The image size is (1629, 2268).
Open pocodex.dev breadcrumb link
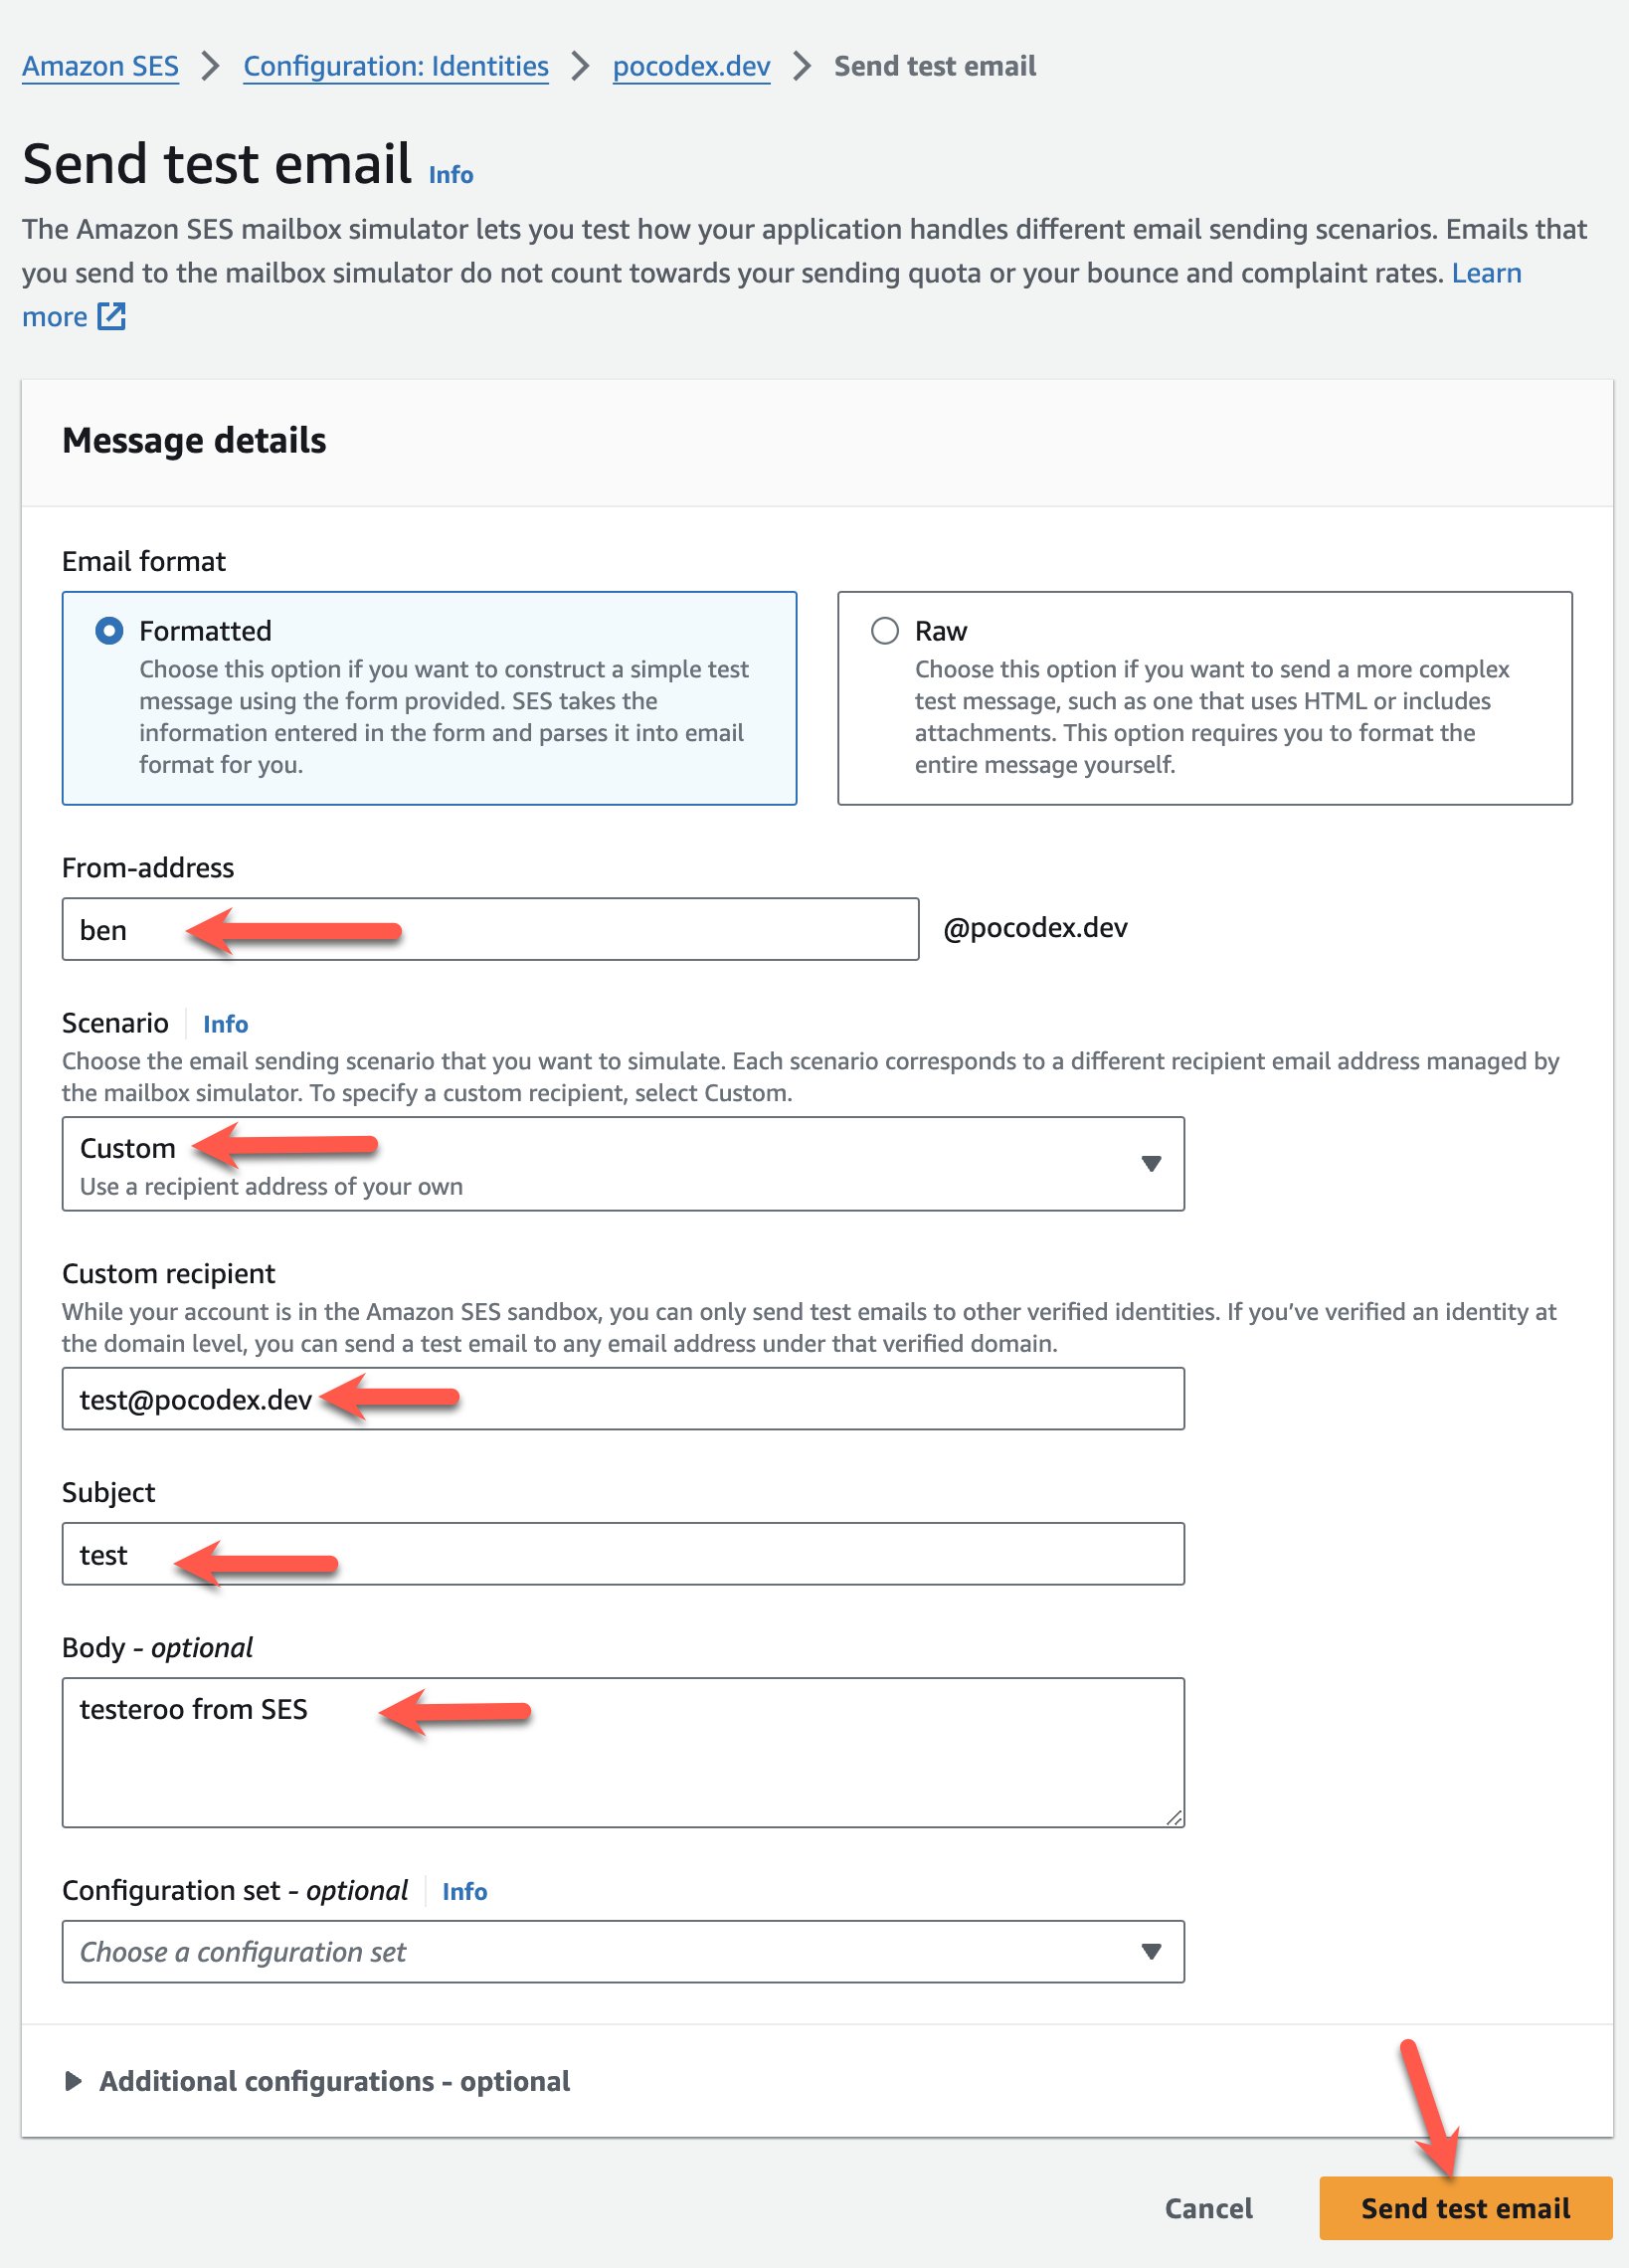[691, 66]
